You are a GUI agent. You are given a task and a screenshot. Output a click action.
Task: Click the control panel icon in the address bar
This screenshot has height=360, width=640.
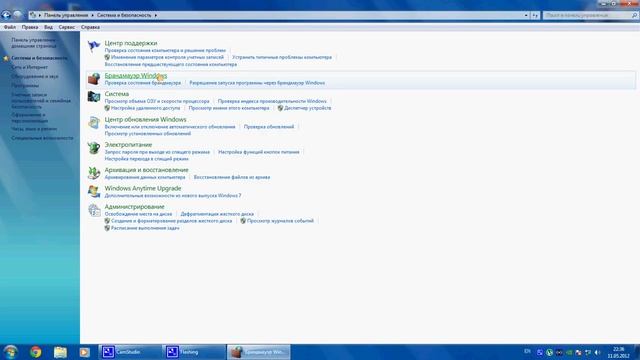(x=33, y=15)
